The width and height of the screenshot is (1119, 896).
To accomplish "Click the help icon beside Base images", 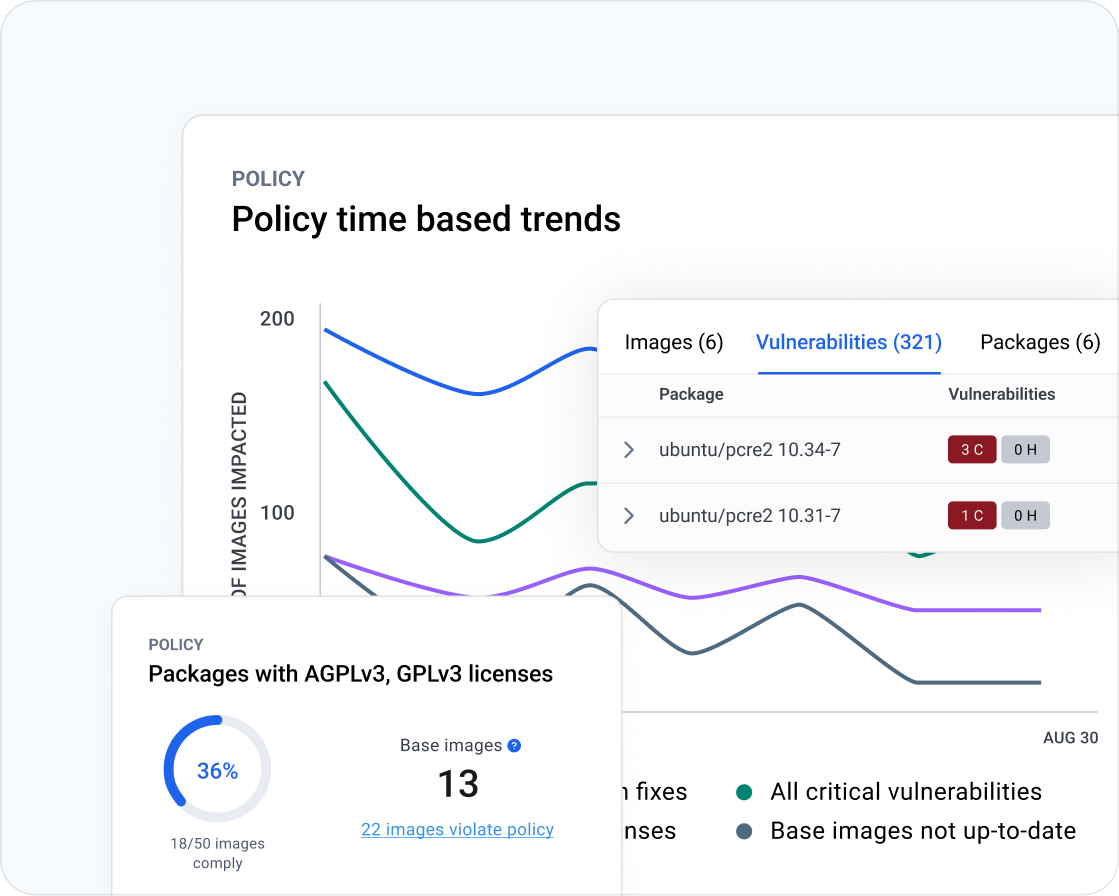I will [514, 745].
